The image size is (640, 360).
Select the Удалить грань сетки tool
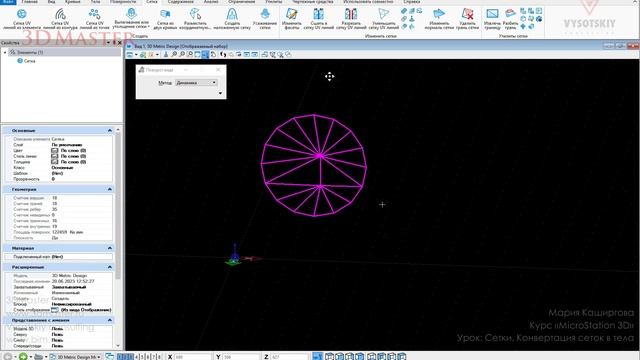467,19
